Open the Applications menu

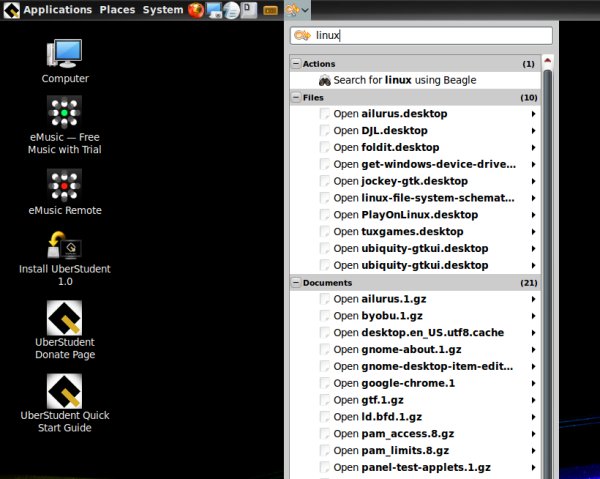(x=58, y=10)
